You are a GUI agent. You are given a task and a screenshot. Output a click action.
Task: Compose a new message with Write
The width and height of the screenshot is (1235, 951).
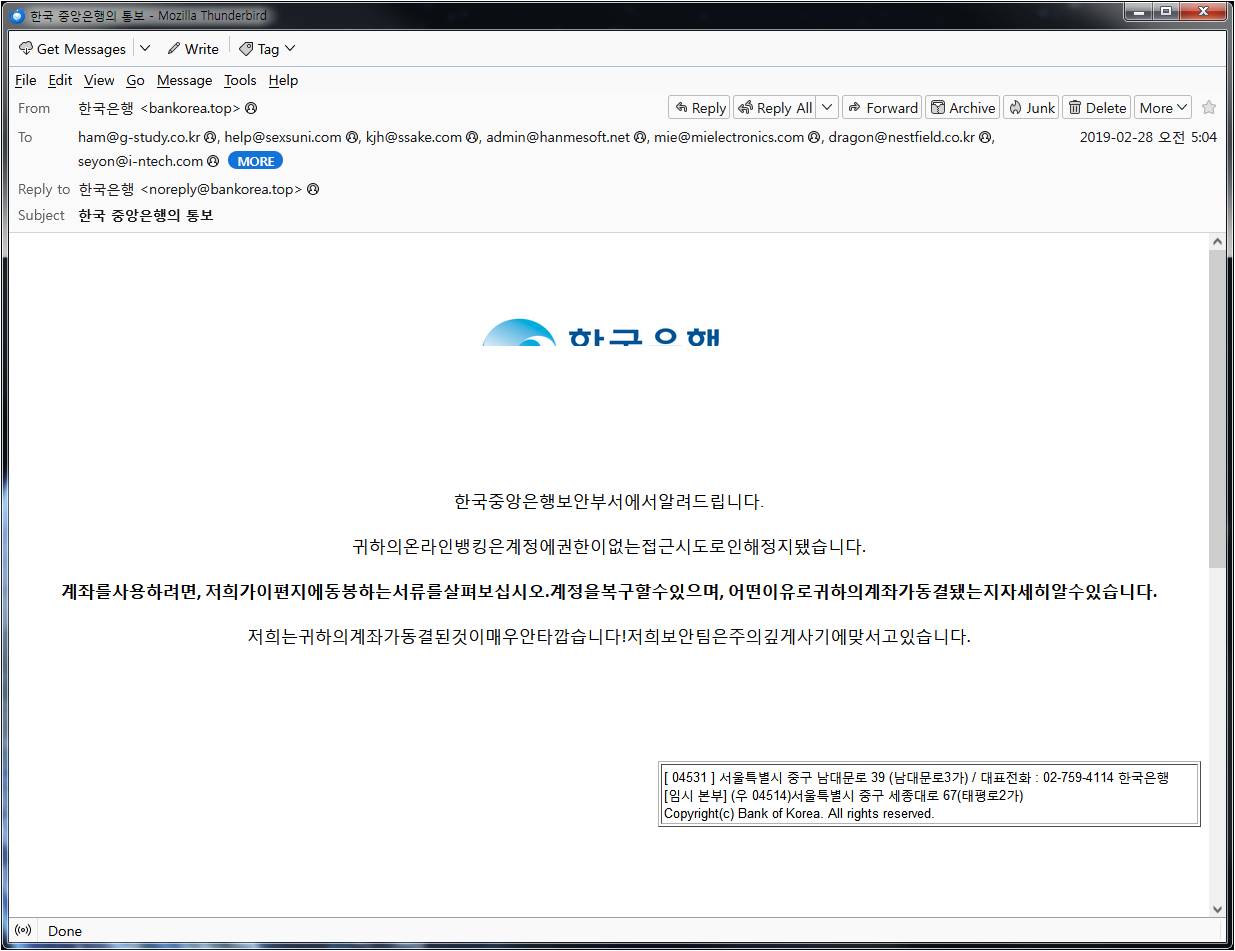coord(193,49)
